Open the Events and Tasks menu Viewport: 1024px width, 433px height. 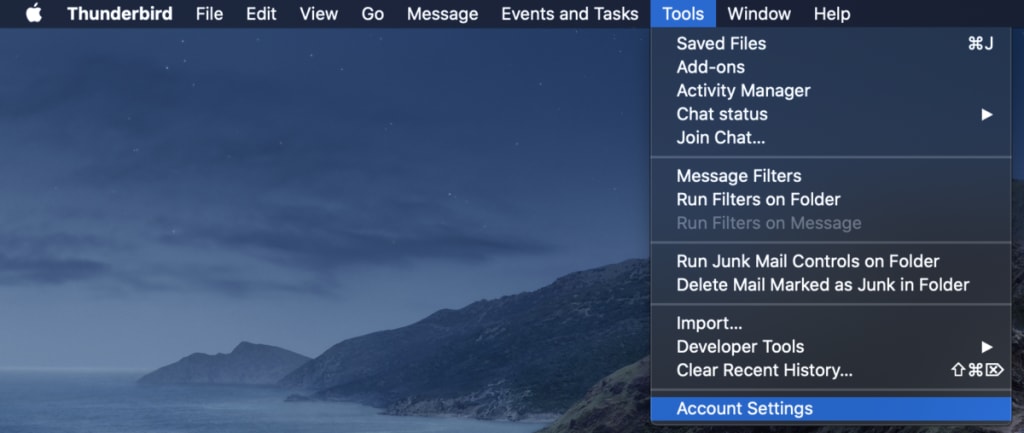pyautogui.click(x=569, y=14)
